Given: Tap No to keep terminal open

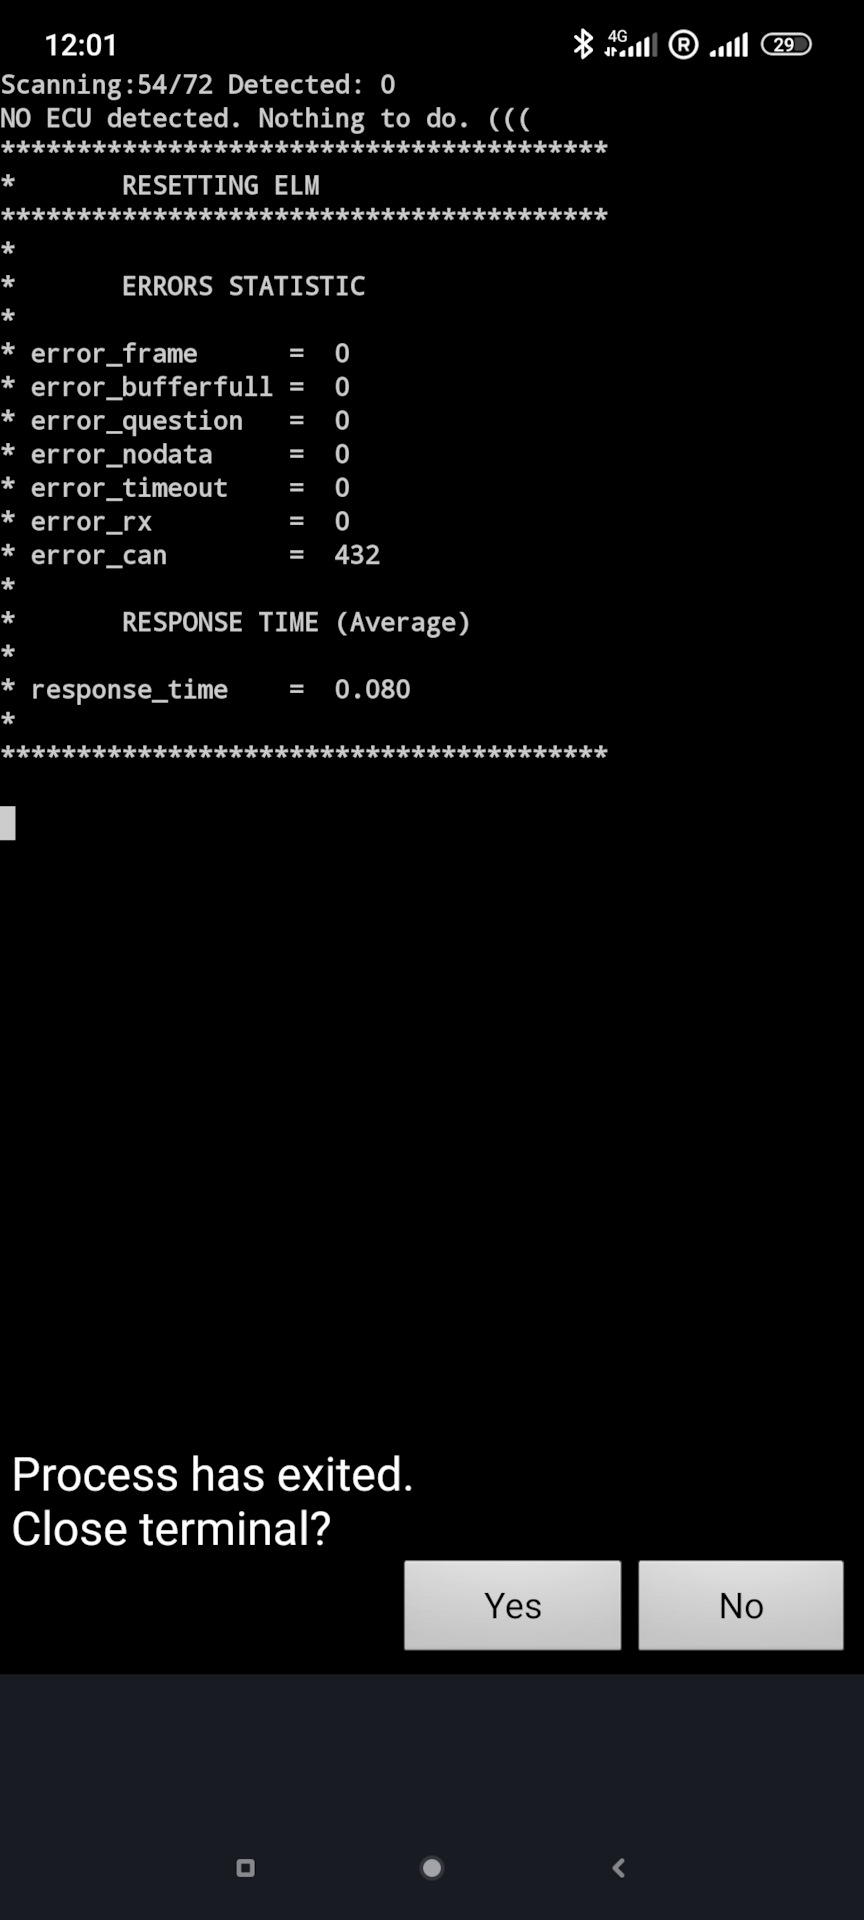Looking at the screenshot, I should (x=741, y=1605).
